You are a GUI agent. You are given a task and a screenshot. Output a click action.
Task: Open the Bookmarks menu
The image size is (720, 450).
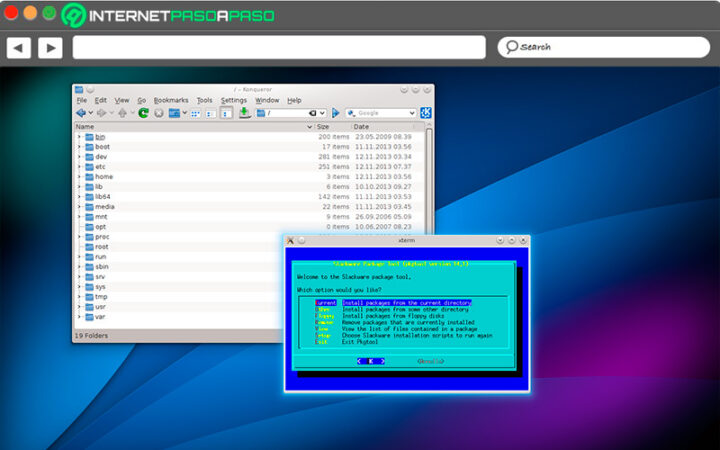click(170, 100)
